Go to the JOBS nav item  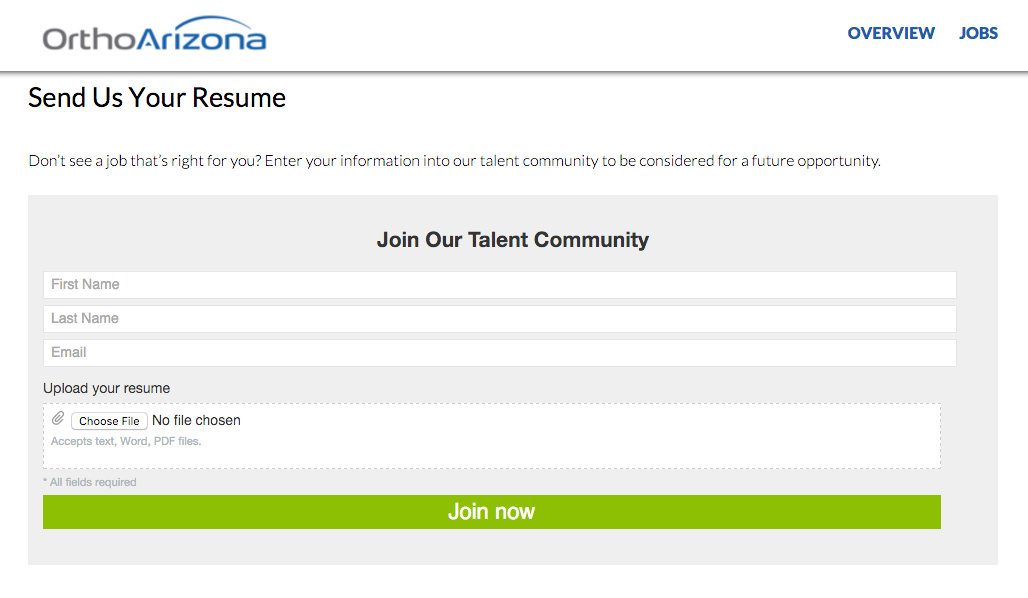[978, 33]
